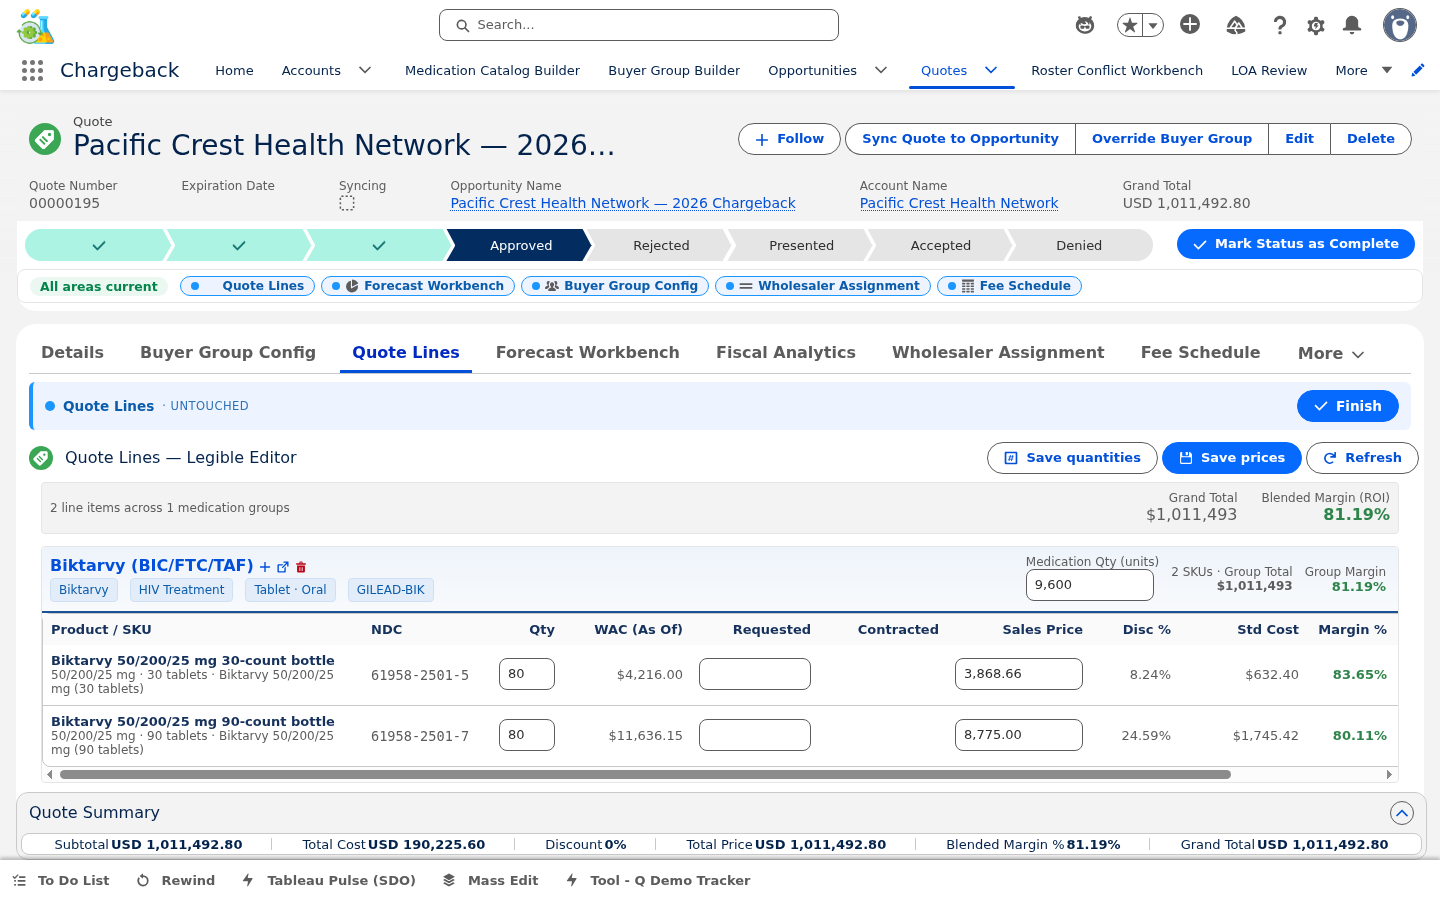
Task: Open the More navigation menu dropdown
Action: tap(1364, 70)
